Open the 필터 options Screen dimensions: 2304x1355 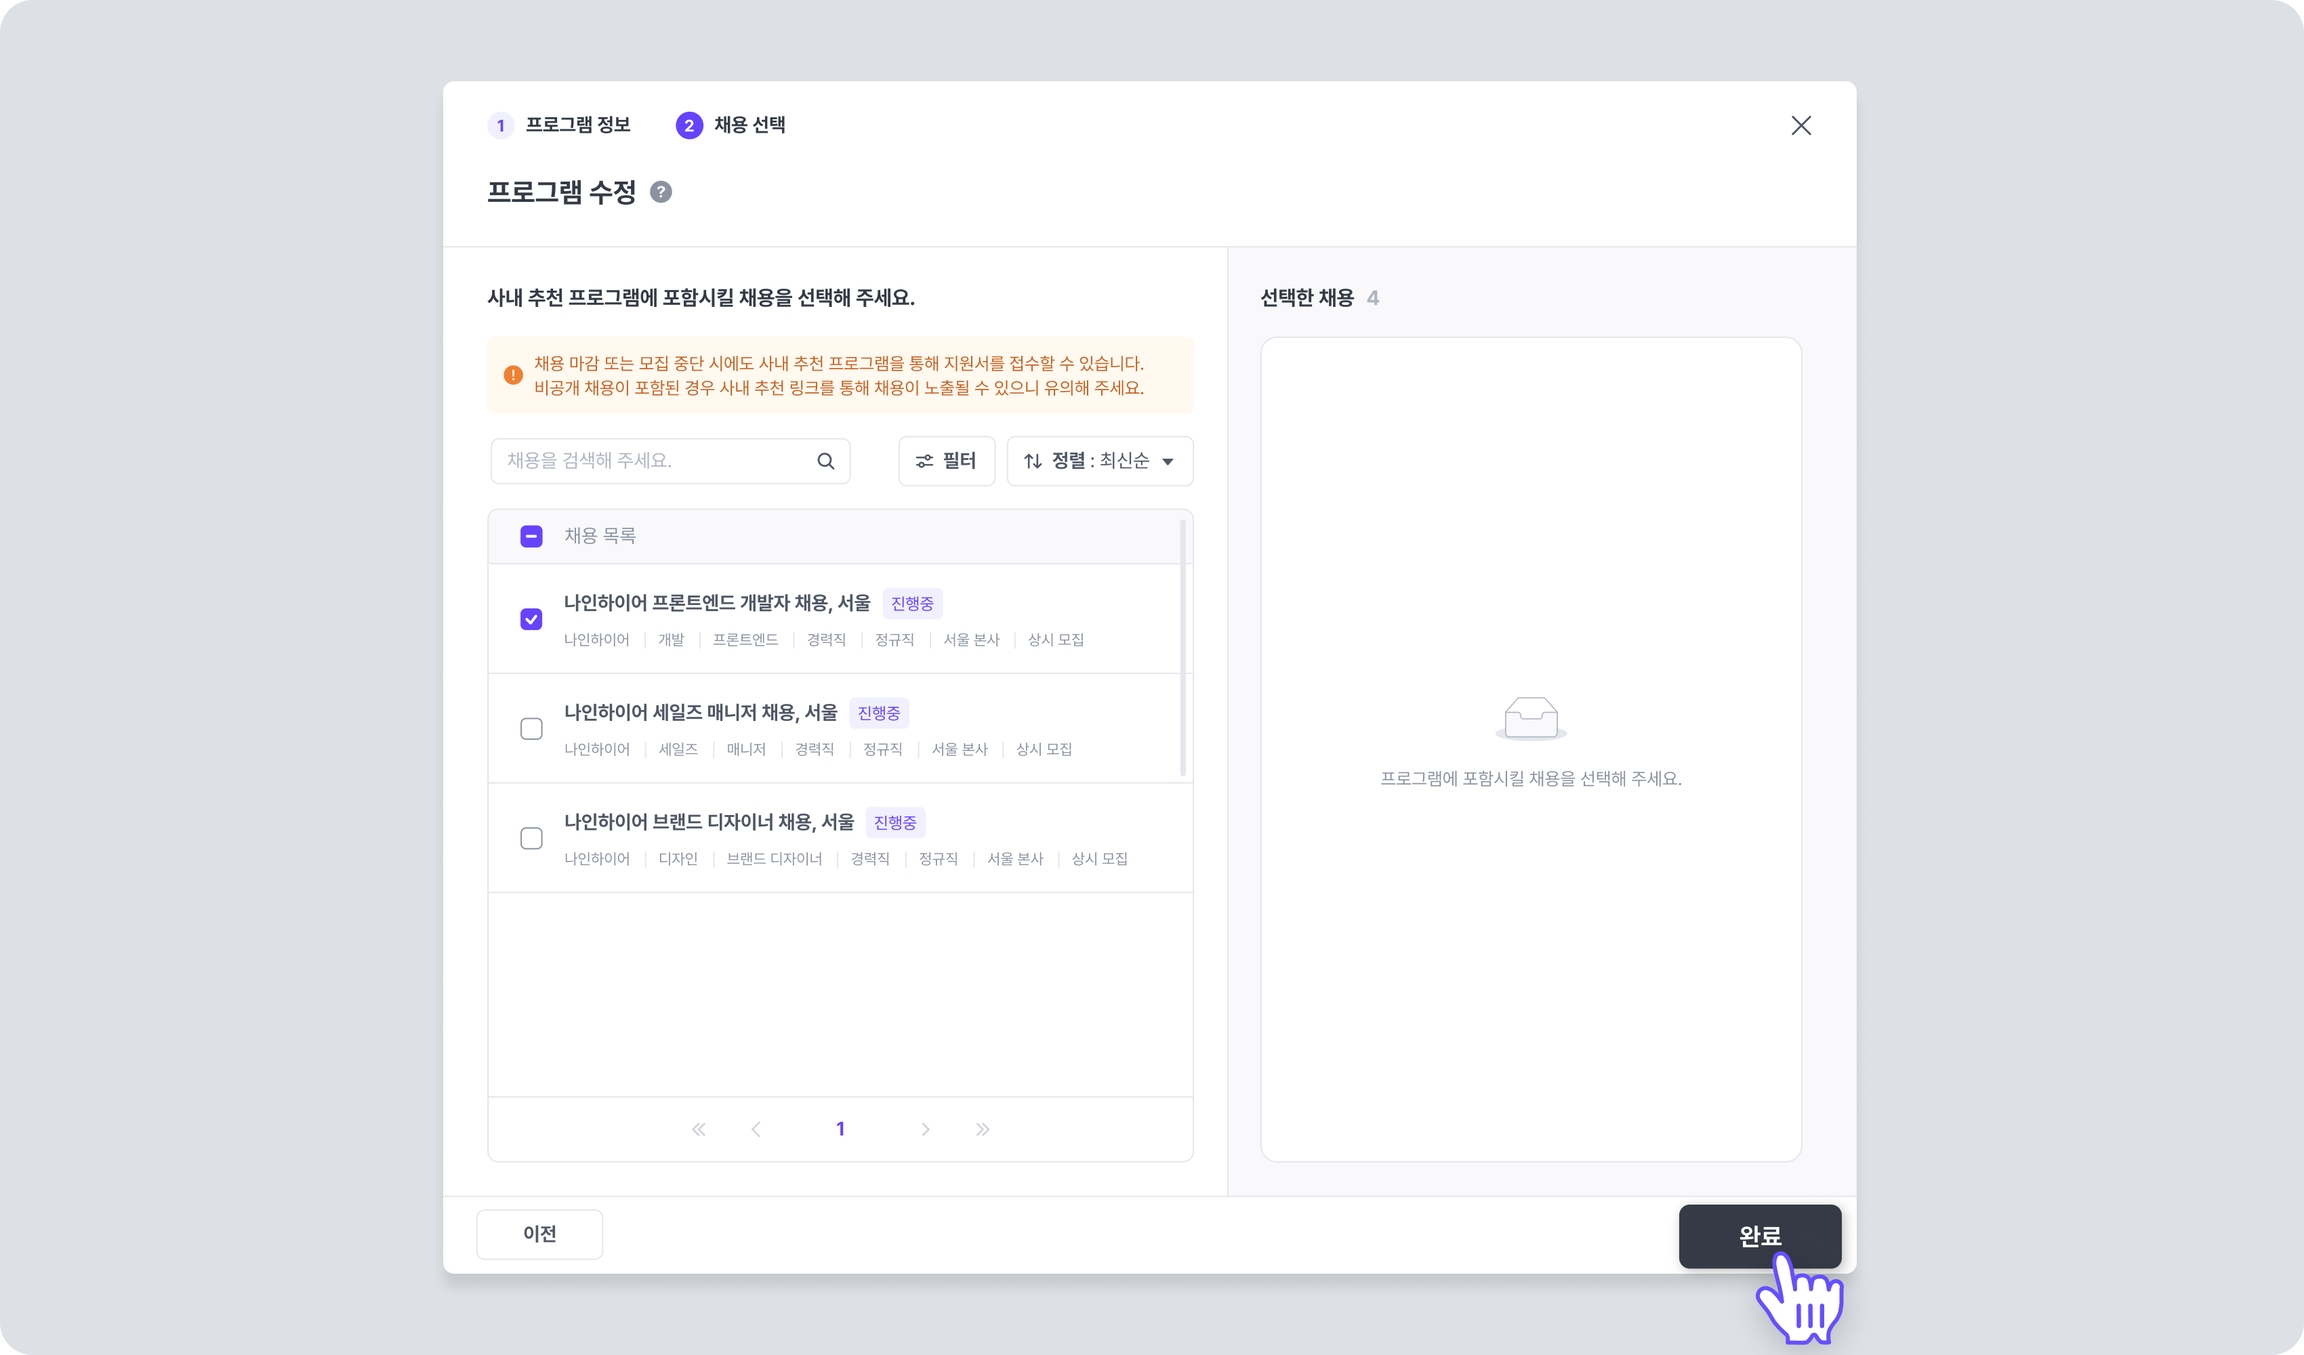coord(946,461)
